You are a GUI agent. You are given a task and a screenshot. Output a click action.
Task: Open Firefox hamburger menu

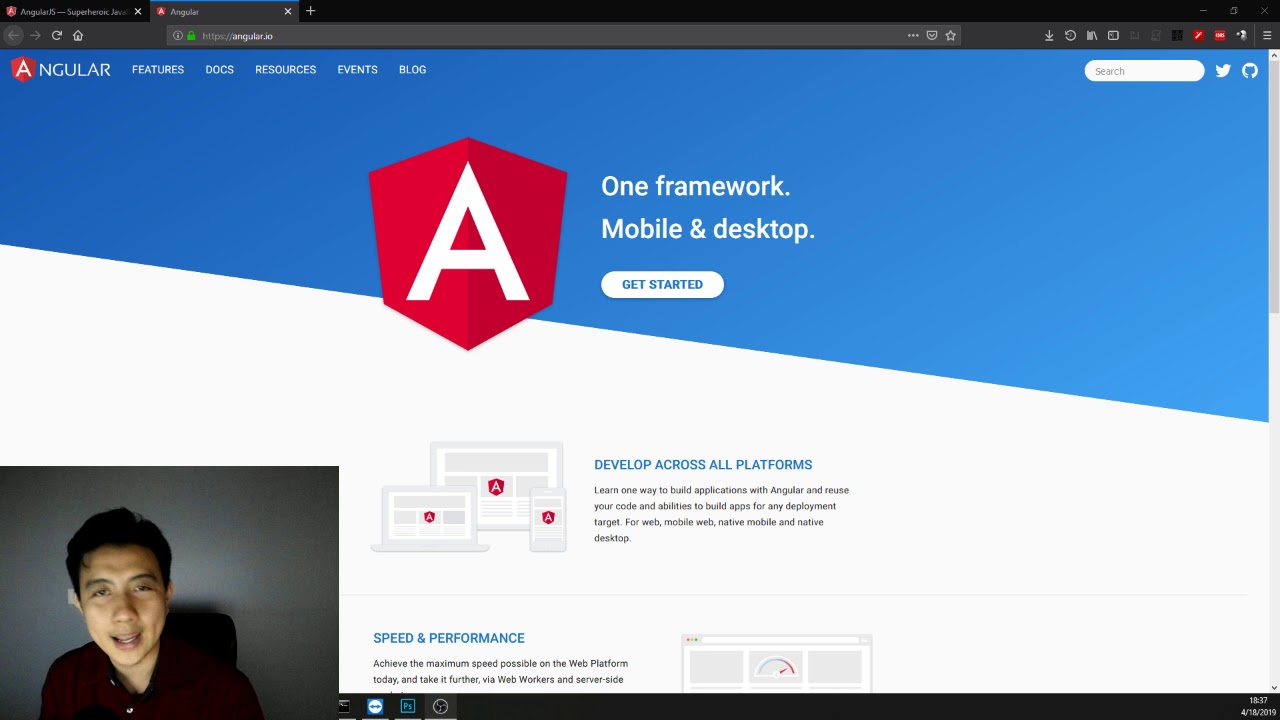pos(1267,35)
